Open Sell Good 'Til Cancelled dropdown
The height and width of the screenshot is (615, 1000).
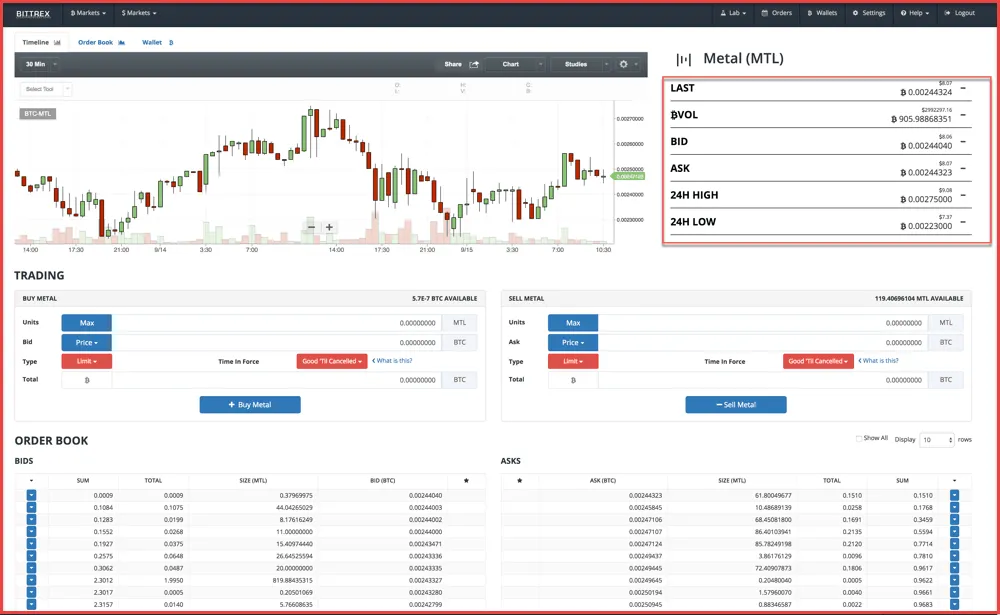coord(818,361)
